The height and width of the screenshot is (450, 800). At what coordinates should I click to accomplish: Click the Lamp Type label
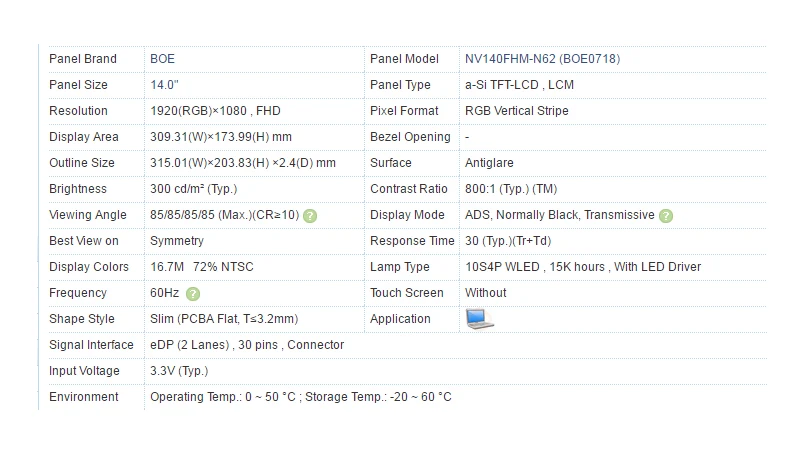(399, 267)
